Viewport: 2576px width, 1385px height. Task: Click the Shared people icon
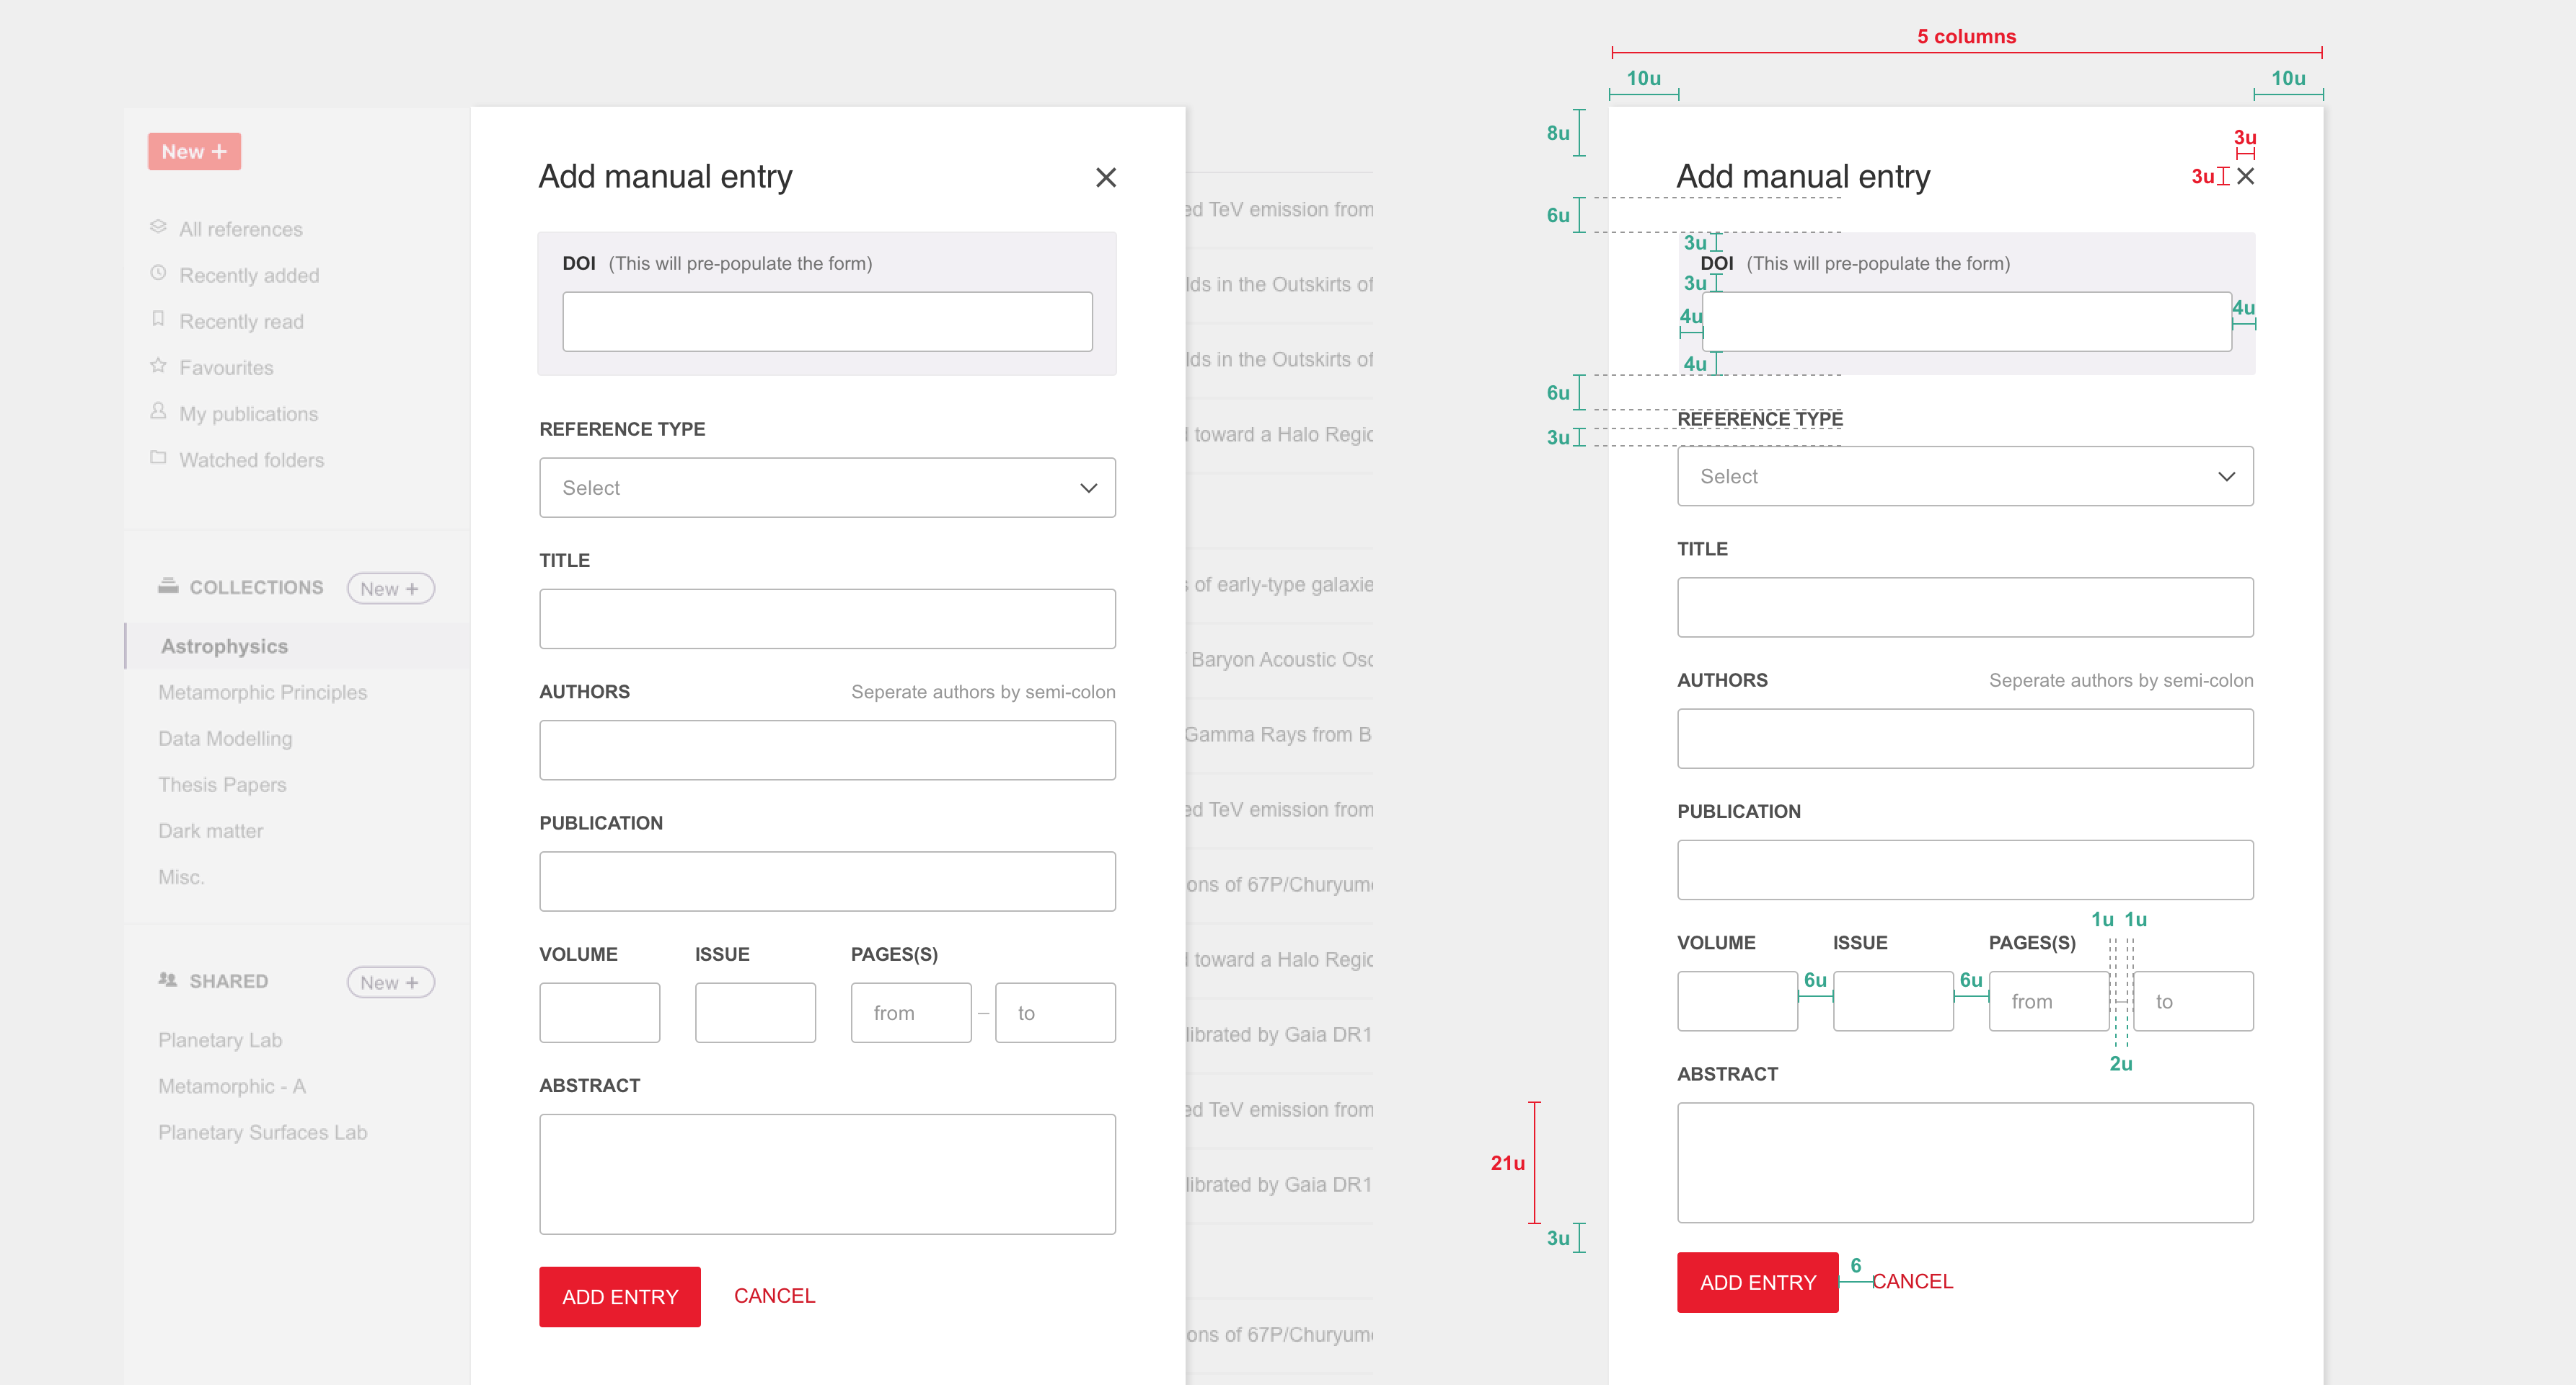click(168, 980)
